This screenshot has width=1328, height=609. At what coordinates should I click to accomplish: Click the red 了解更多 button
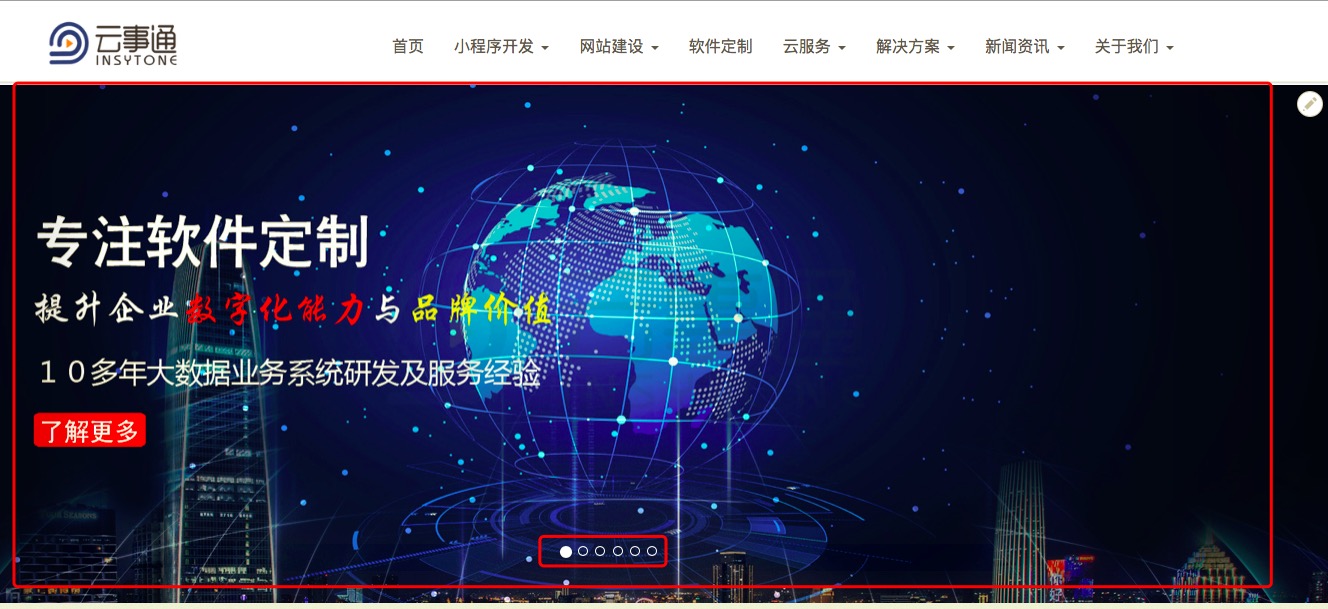click(x=89, y=429)
